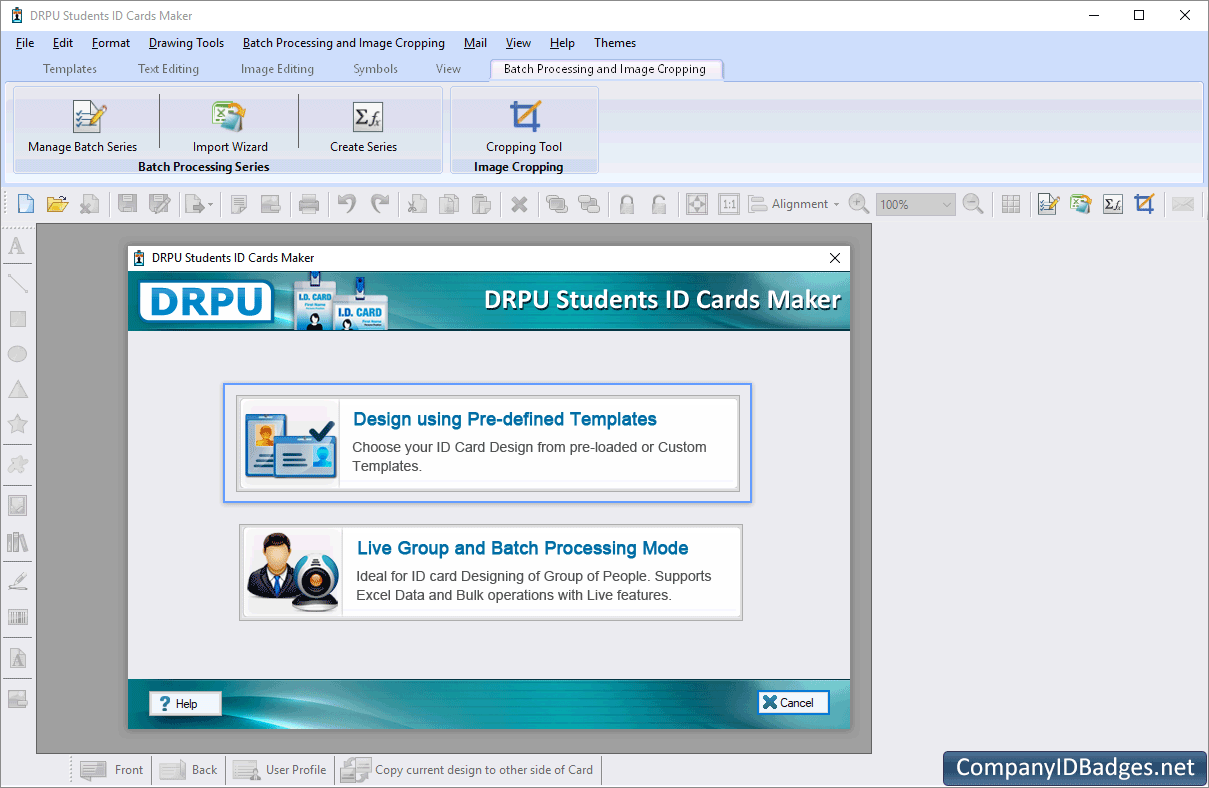1209x788 pixels.
Task: Expand the export button's dropdown arrow
Action: coord(209,203)
